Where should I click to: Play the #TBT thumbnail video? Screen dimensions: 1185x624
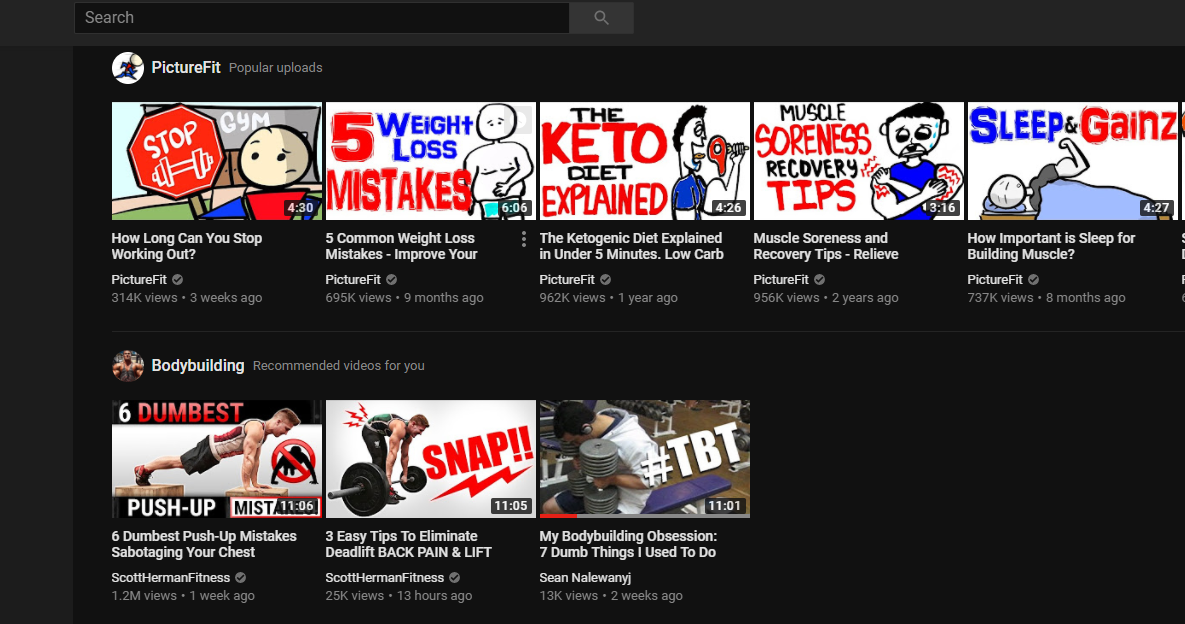(x=645, y=459)
